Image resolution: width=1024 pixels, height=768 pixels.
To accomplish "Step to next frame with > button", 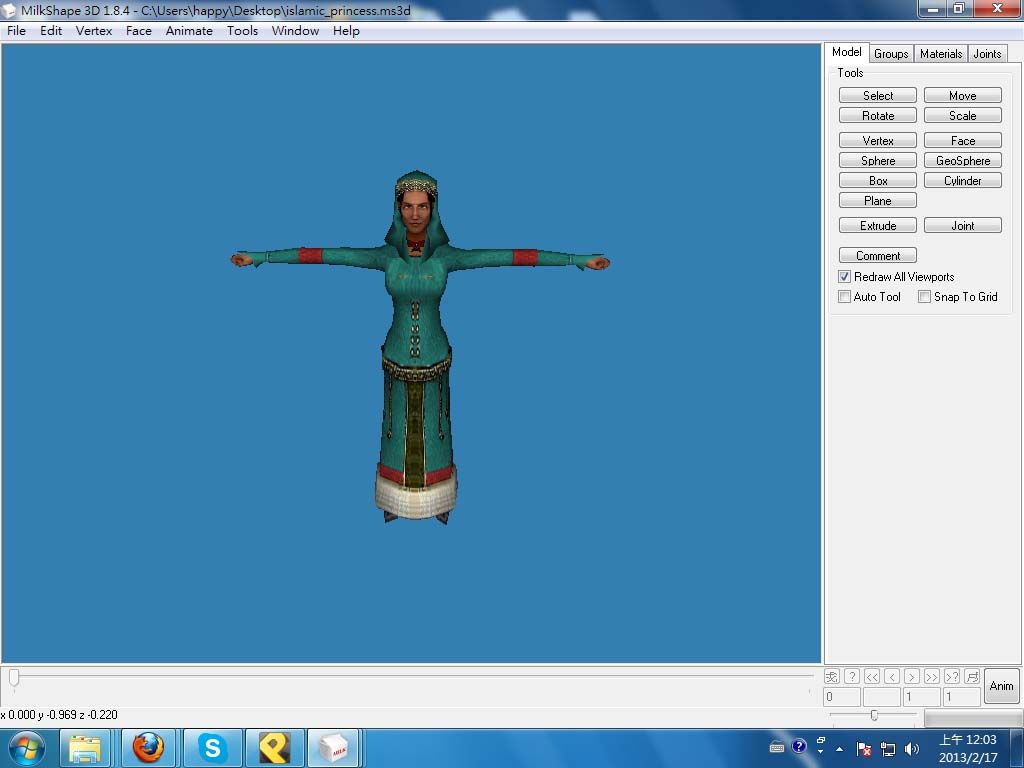I will (x=912, y=677).
